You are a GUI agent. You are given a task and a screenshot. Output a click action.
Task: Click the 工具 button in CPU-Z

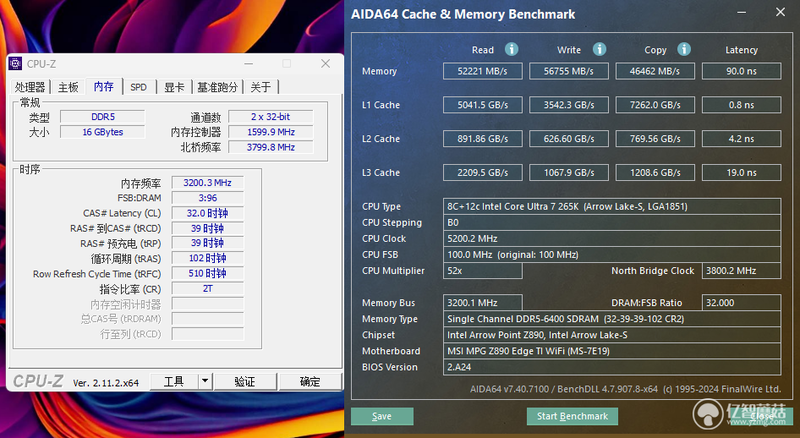174,381
